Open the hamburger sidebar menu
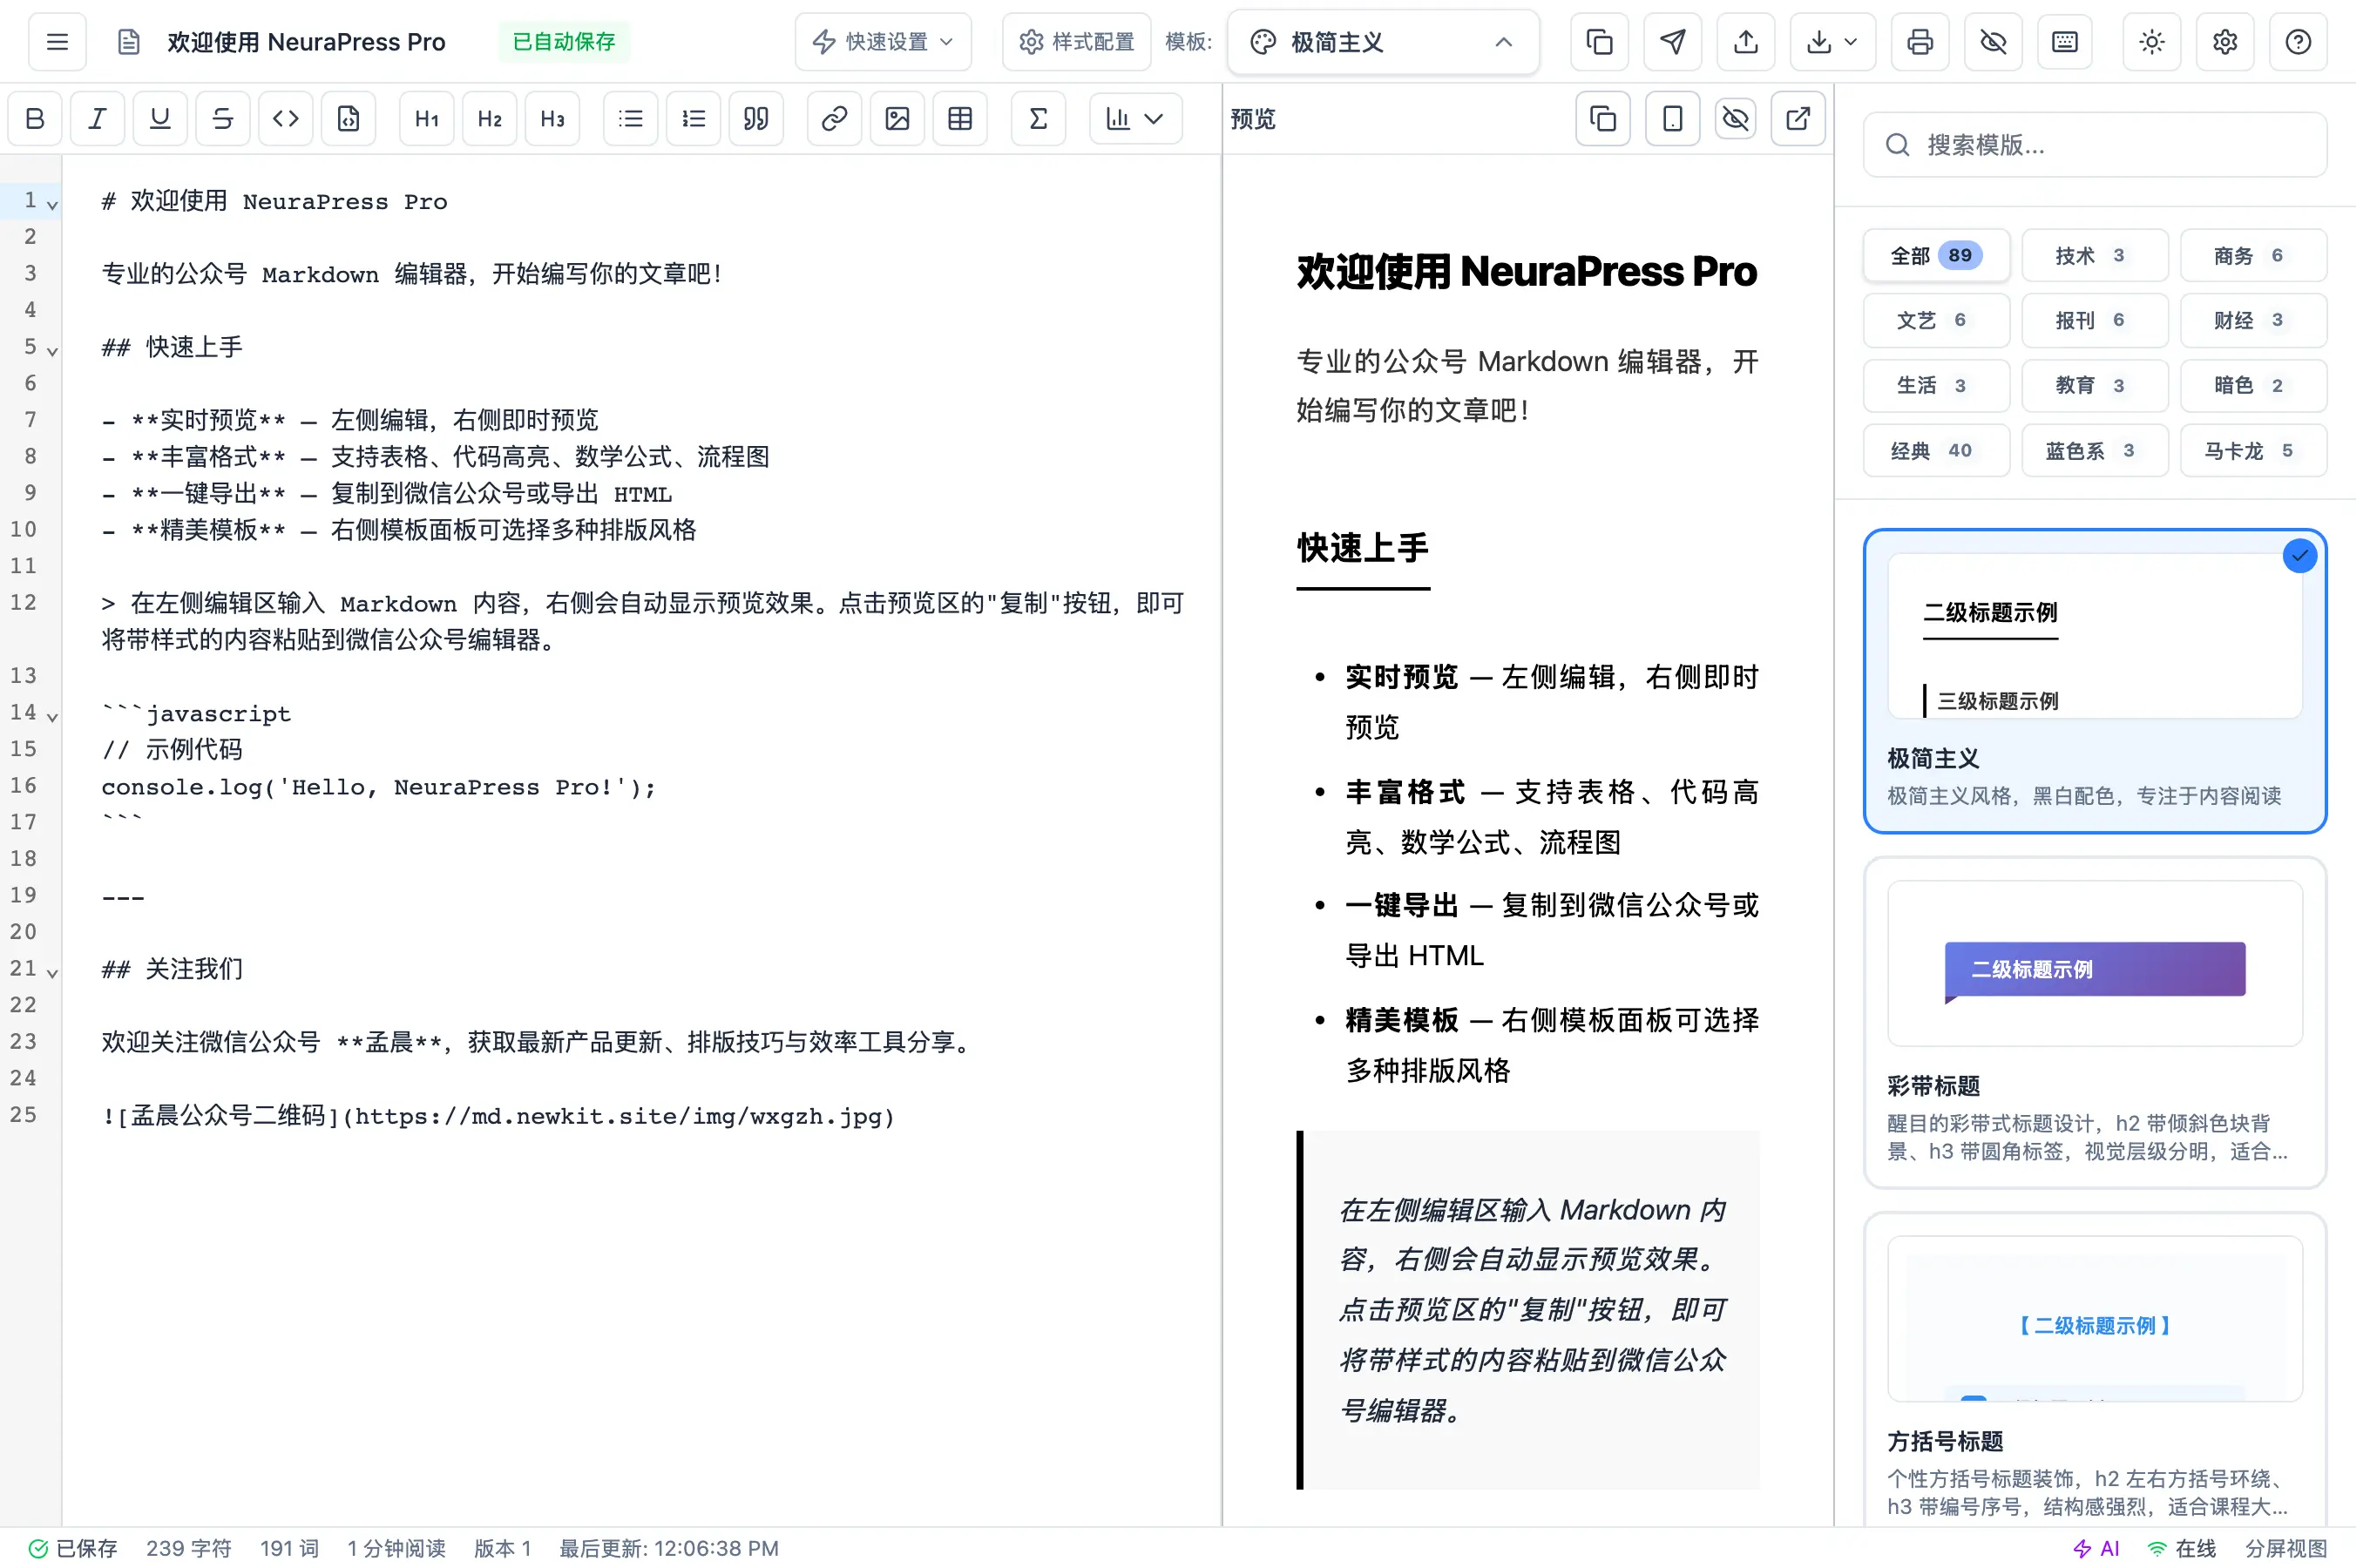Viewport: 2370px width, 1568px height. (57, 42)
